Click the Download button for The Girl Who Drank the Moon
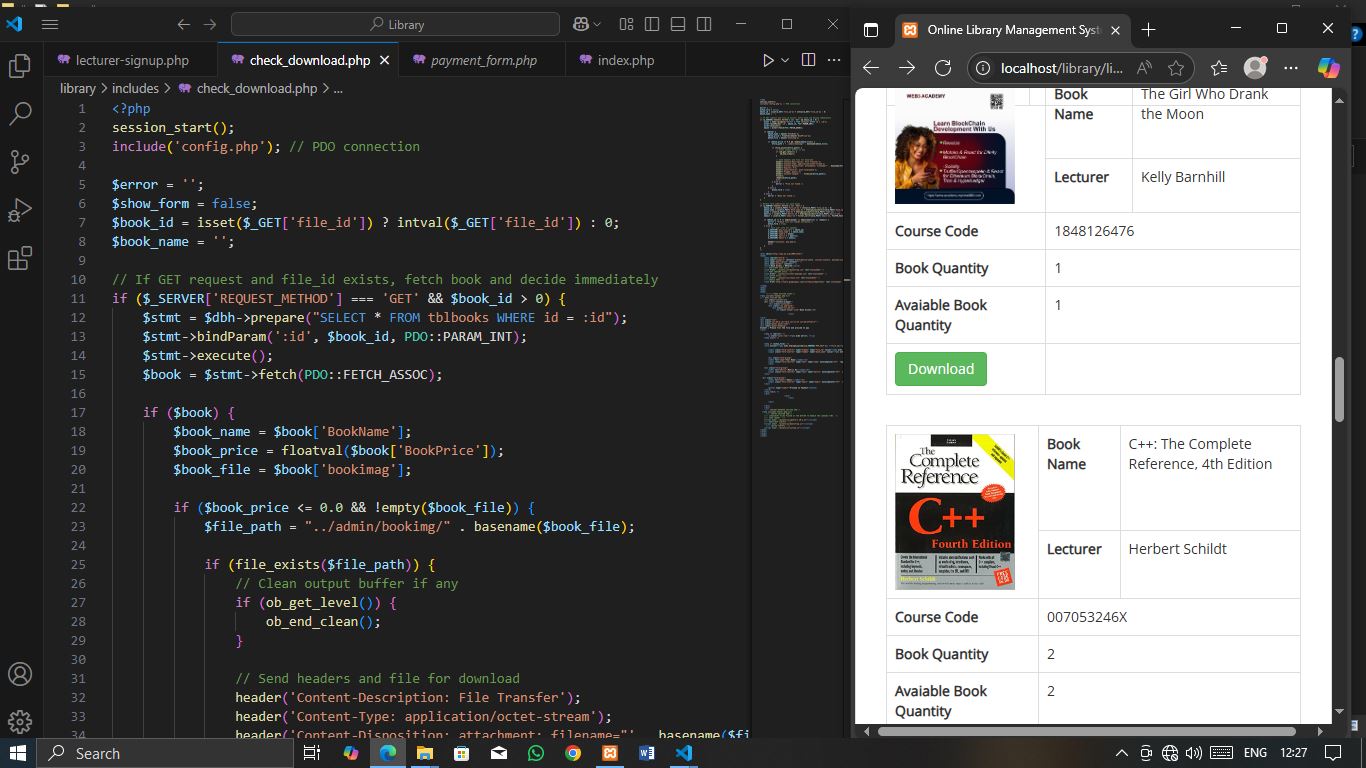The image size is (1366, 768). (941, 369)
